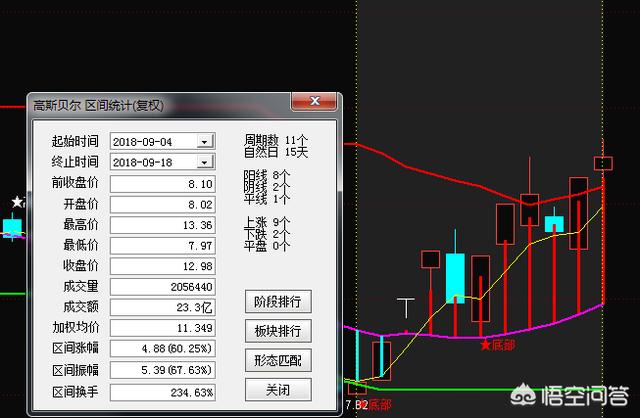Open the 起始时间 date dropdown arrow
Image resolution: width=640 pixels, height=418 pixels.
coord(205,142)
